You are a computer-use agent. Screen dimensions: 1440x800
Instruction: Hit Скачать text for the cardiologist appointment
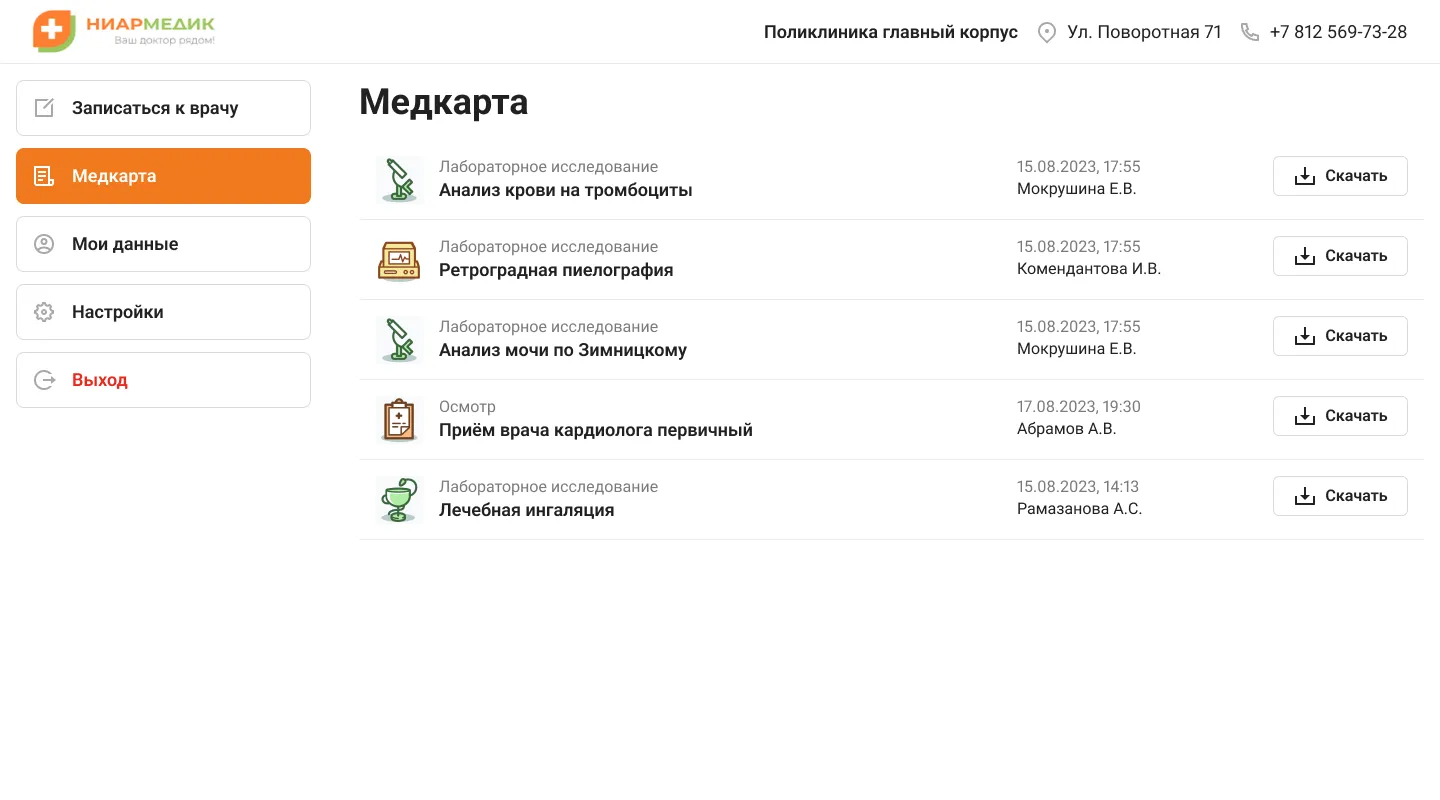tap(1356, 416)
